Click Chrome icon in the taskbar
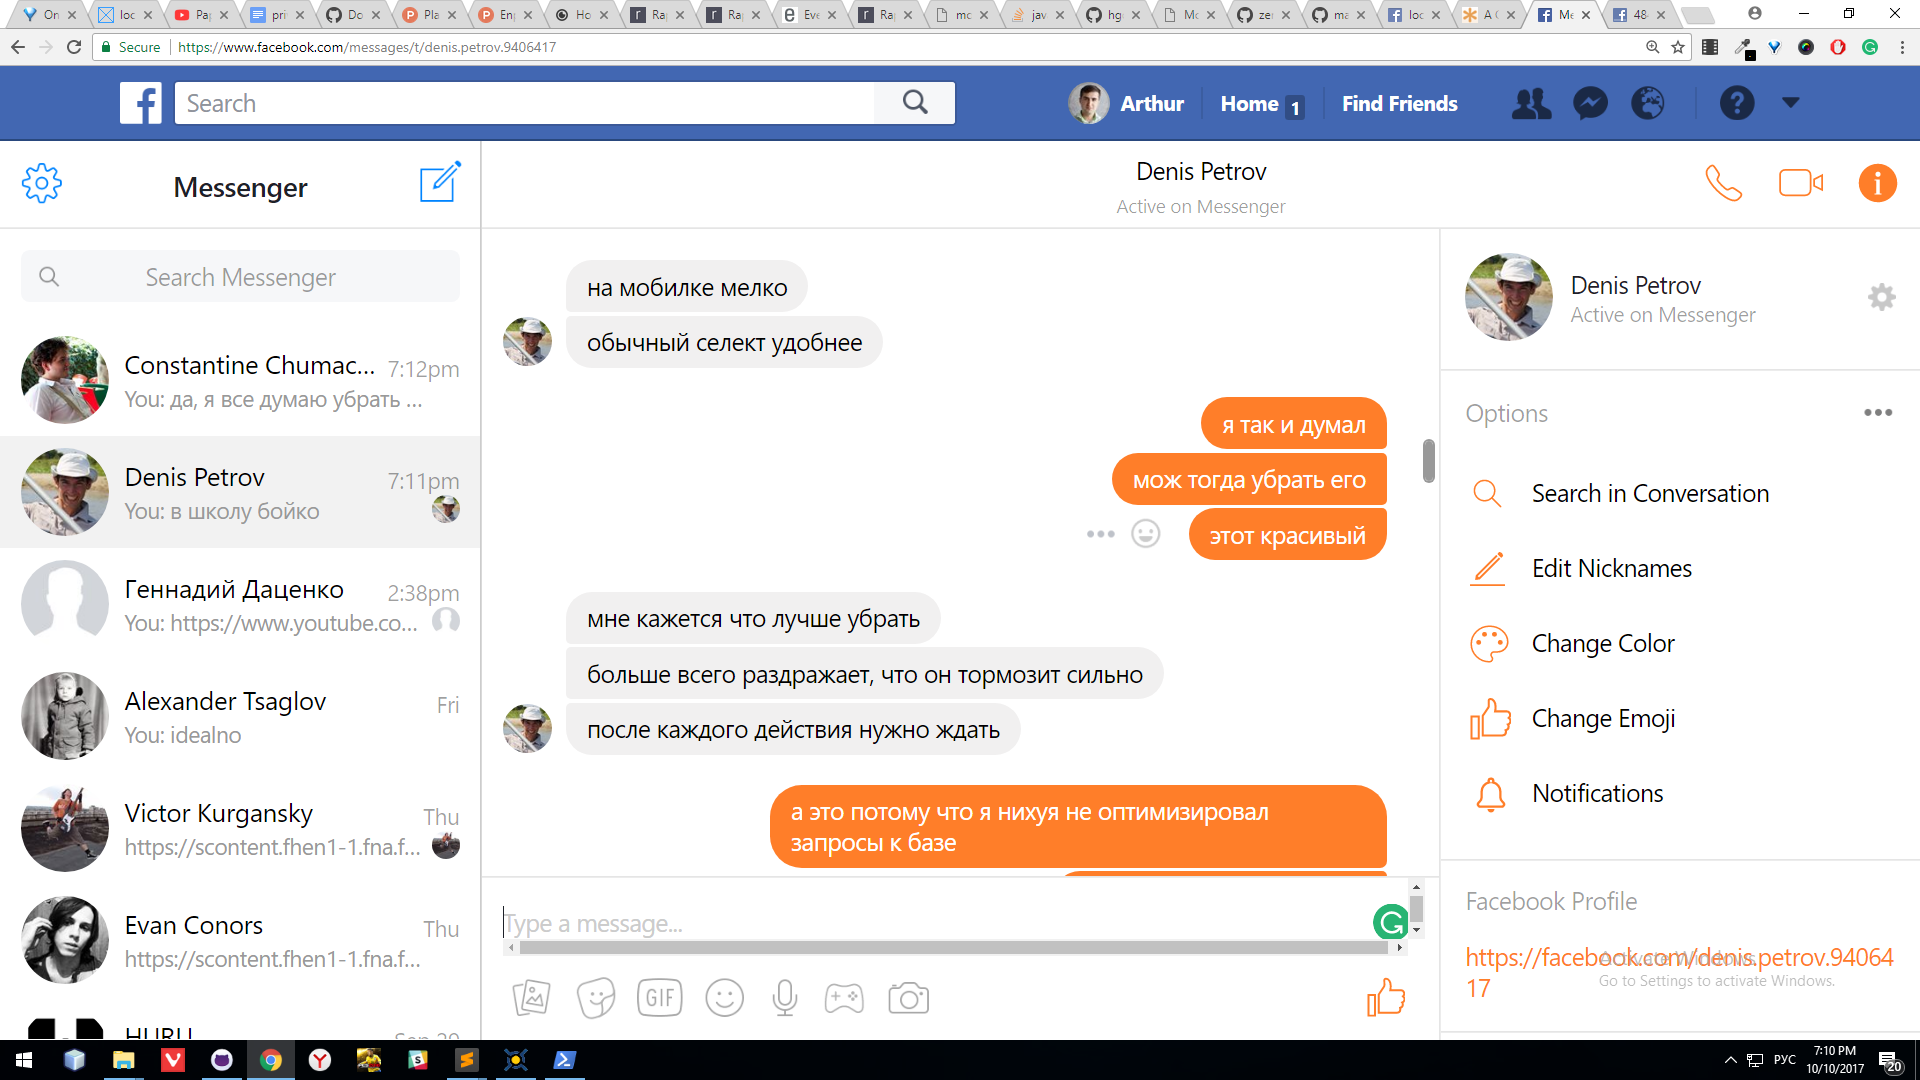1920x1080 pixels. click(271, 1060)
